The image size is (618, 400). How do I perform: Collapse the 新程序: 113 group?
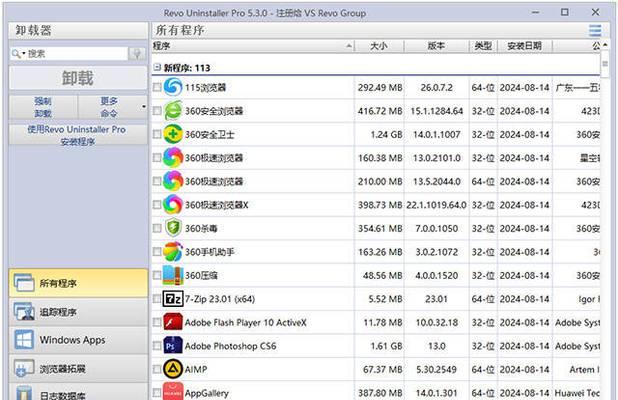coord(157,67)
